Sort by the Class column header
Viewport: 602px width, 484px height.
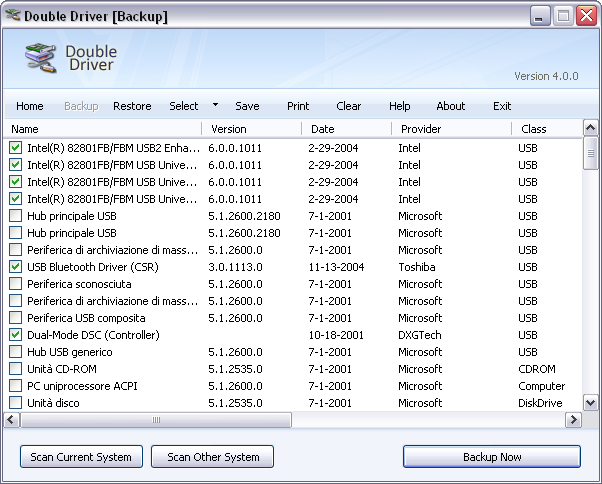(x=547, y=129)
